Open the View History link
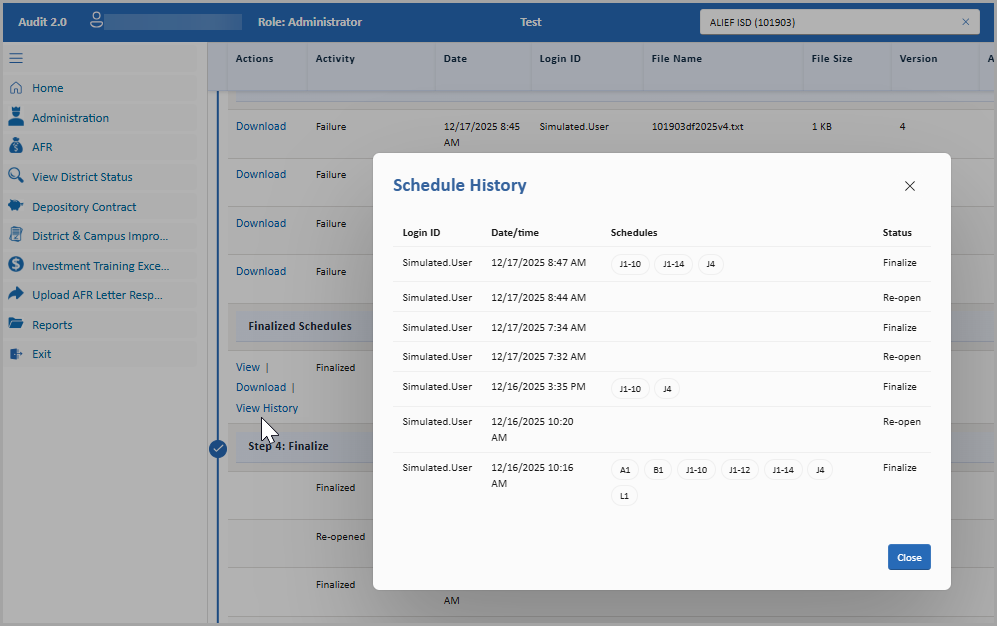 [267, 408]
